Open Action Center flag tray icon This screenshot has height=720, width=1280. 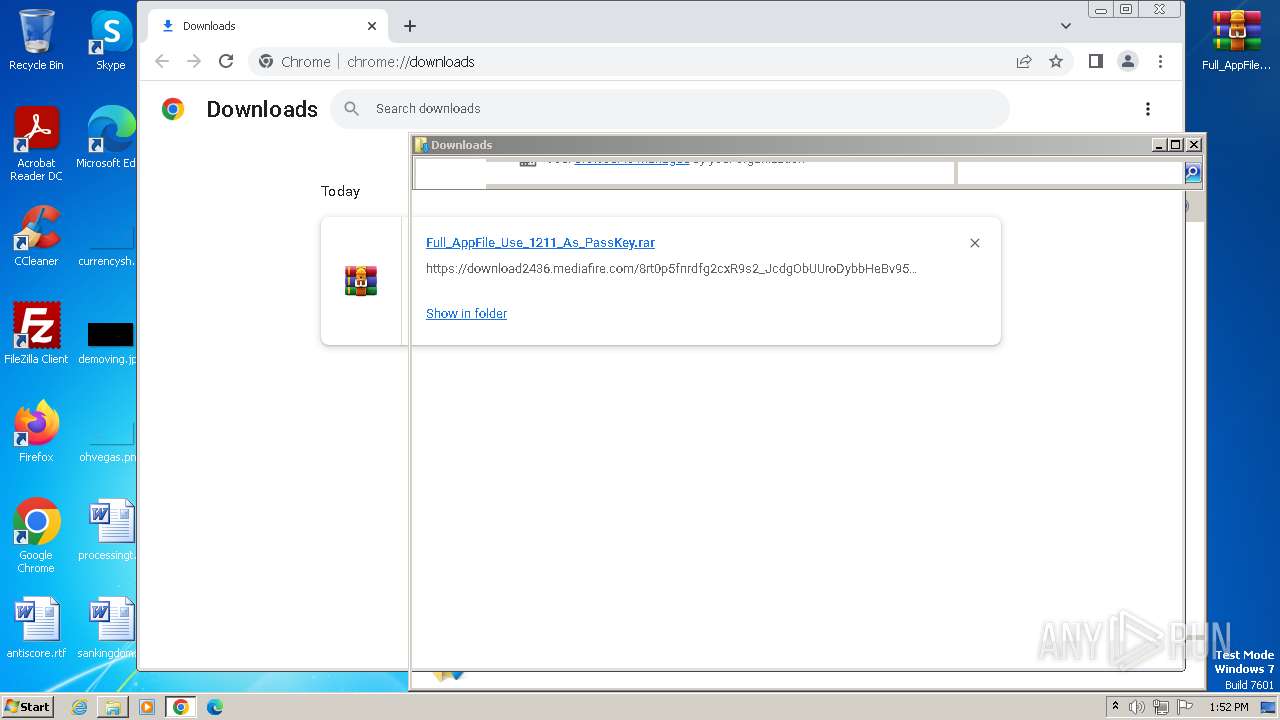click(x=1185, y=707)
